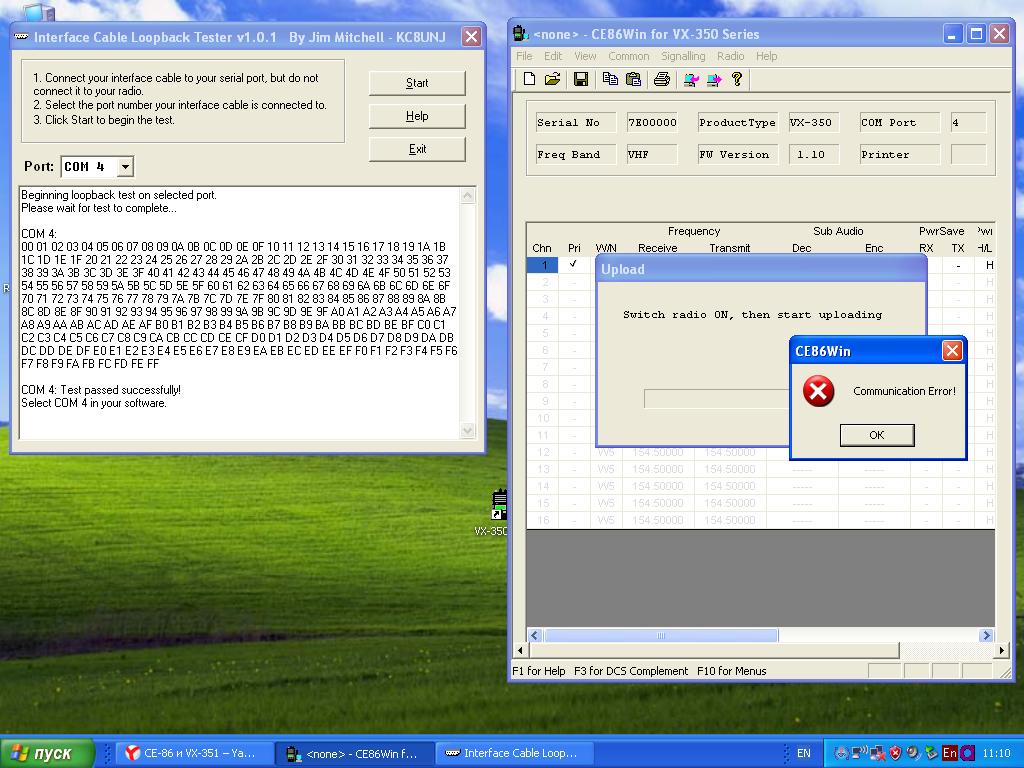Viewport: 1024px width, 768px height.
Task: Open the VX-350 desktop shortcut icon
Action: pyautogui.click(x=499, y=504)
